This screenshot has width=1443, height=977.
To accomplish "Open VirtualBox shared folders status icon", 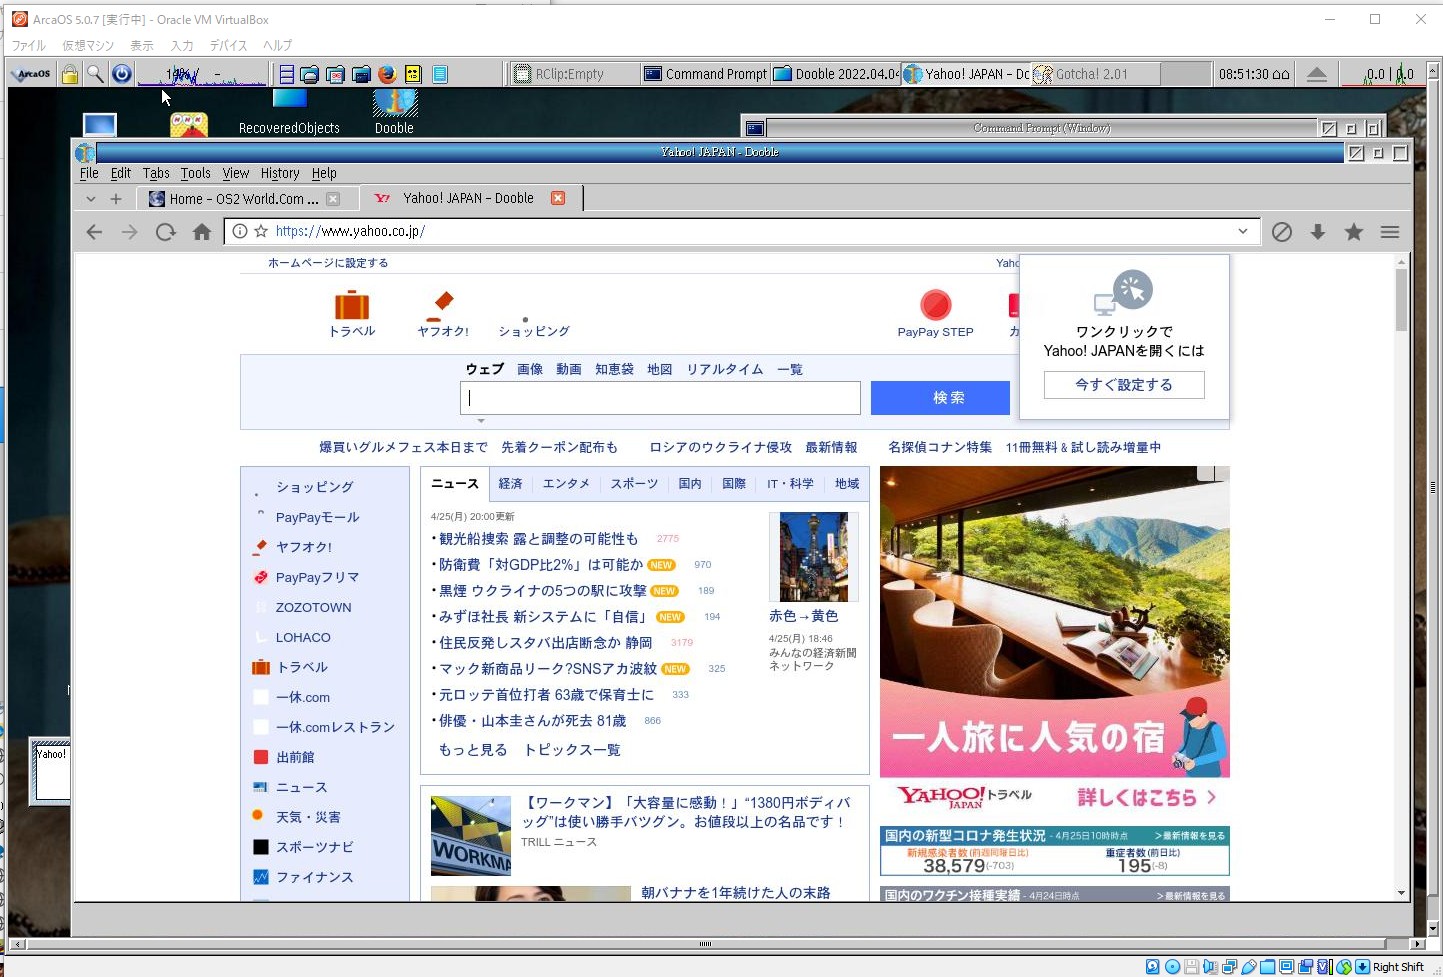I will [1268, 967].
